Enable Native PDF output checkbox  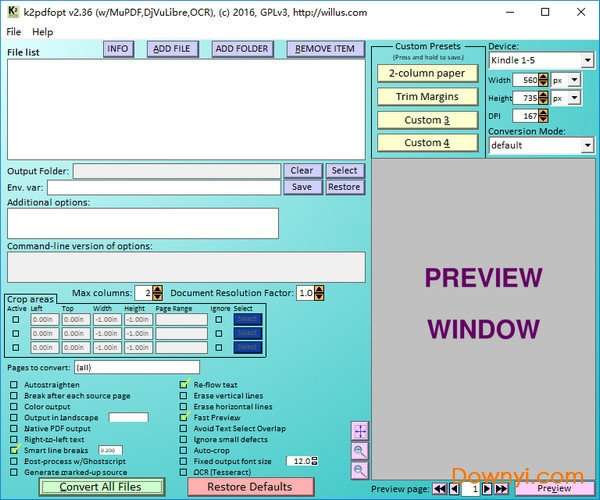(14, 428)
